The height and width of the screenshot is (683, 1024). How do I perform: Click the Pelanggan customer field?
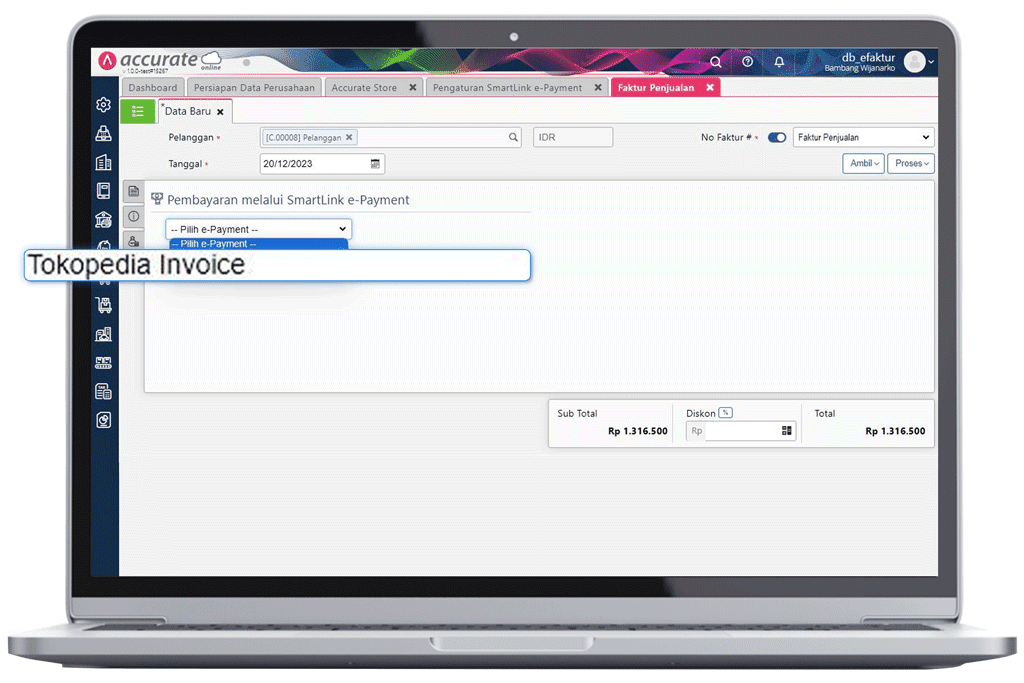(391, 137)
